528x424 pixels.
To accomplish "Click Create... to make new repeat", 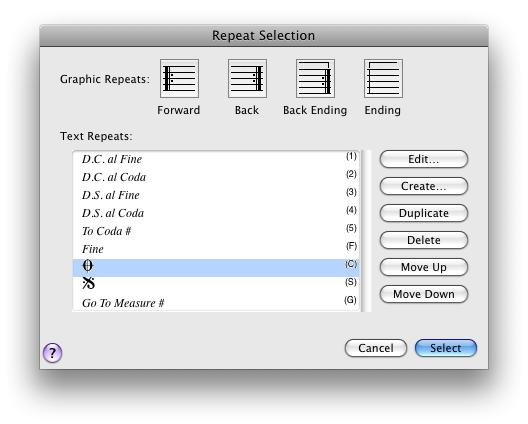I will 424,186.
